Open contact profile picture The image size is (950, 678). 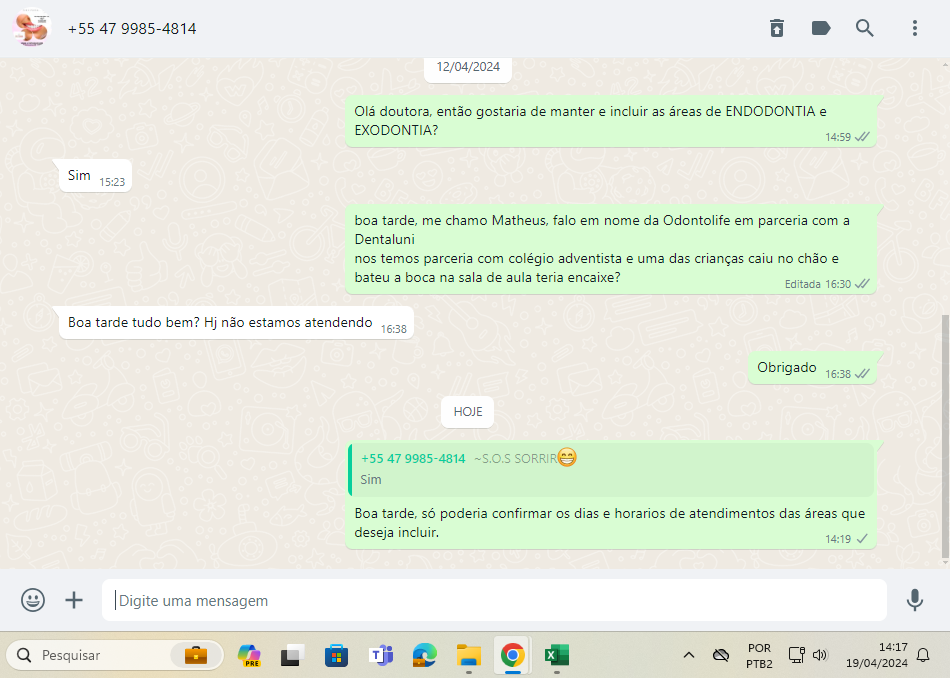tap(32, 28)
